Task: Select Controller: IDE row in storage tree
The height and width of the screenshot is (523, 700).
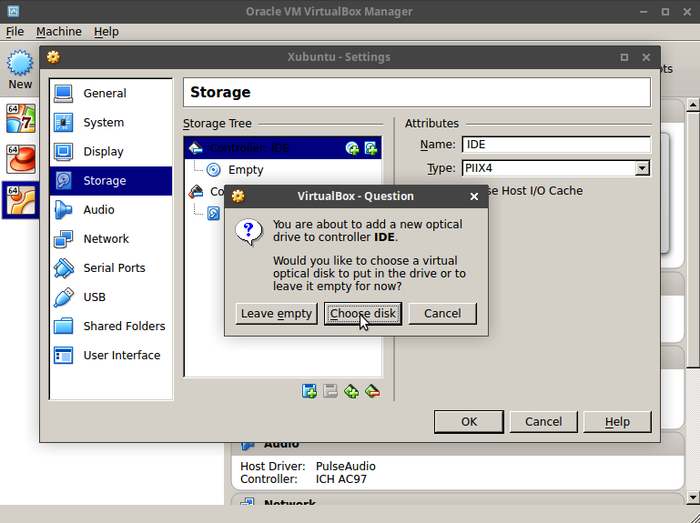Action: pos(283,148)
